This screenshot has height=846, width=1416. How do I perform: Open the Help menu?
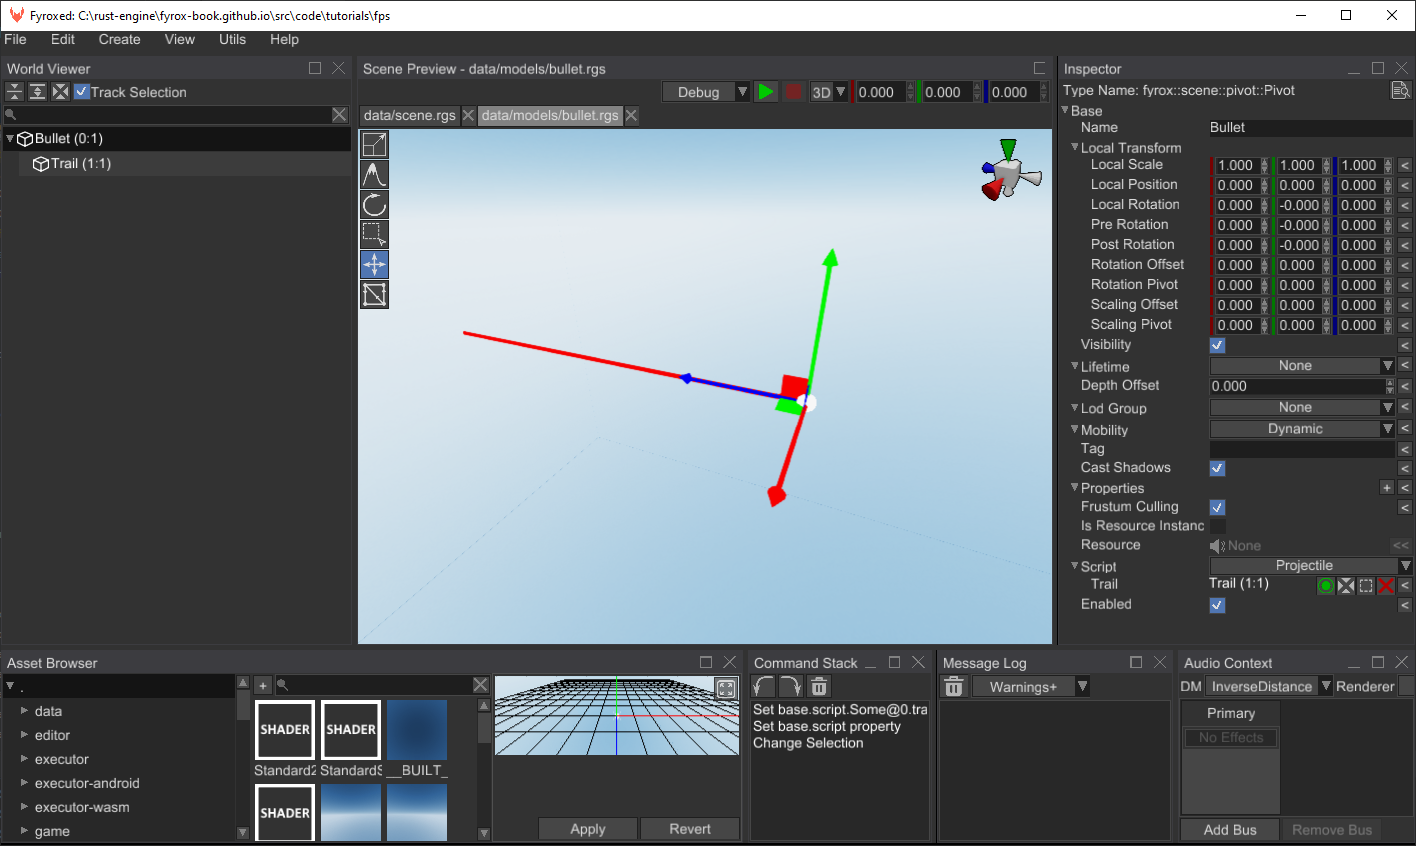284,39
